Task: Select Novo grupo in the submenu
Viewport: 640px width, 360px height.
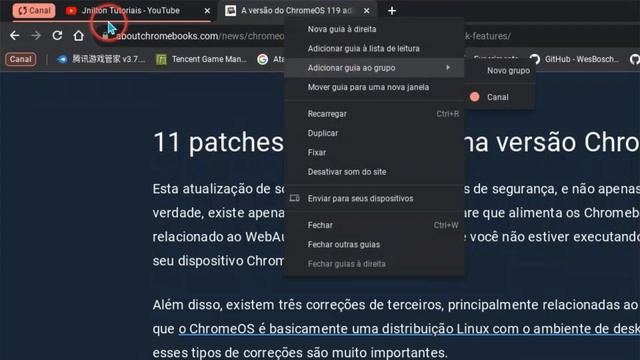Action: click(500, 71)
